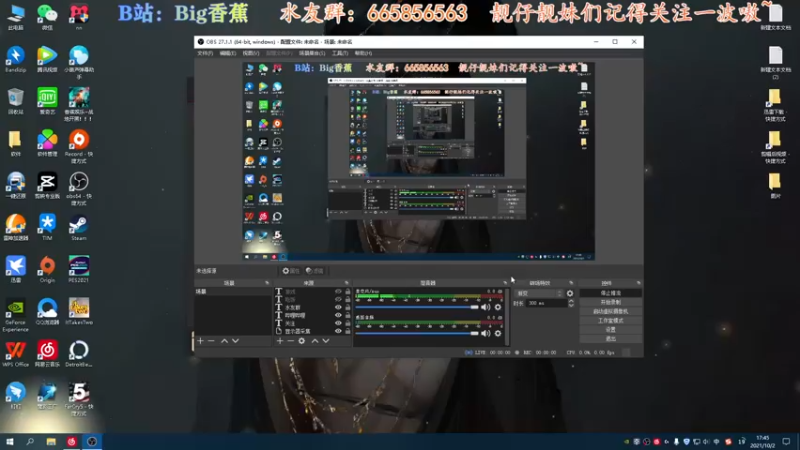Viewport: 800px width, 450px height.
Task: Hide the 显示器采集 display capture source
Action: 338,331
